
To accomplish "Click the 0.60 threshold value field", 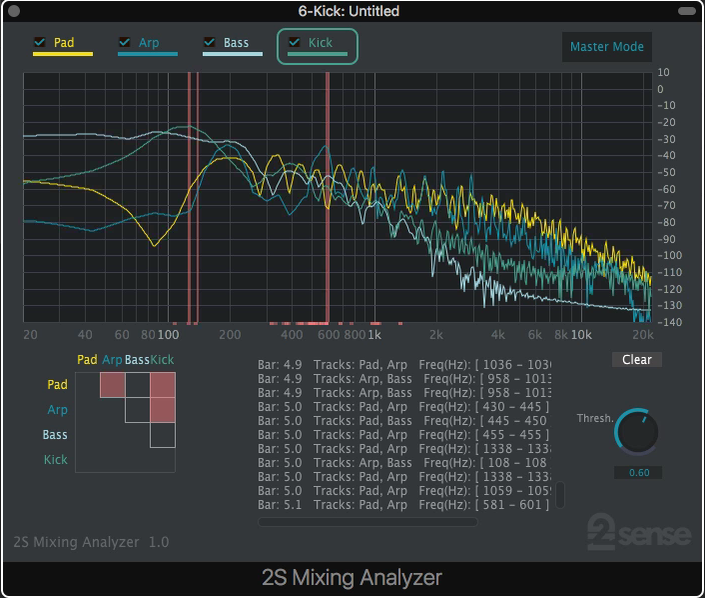I will point(637,473).
